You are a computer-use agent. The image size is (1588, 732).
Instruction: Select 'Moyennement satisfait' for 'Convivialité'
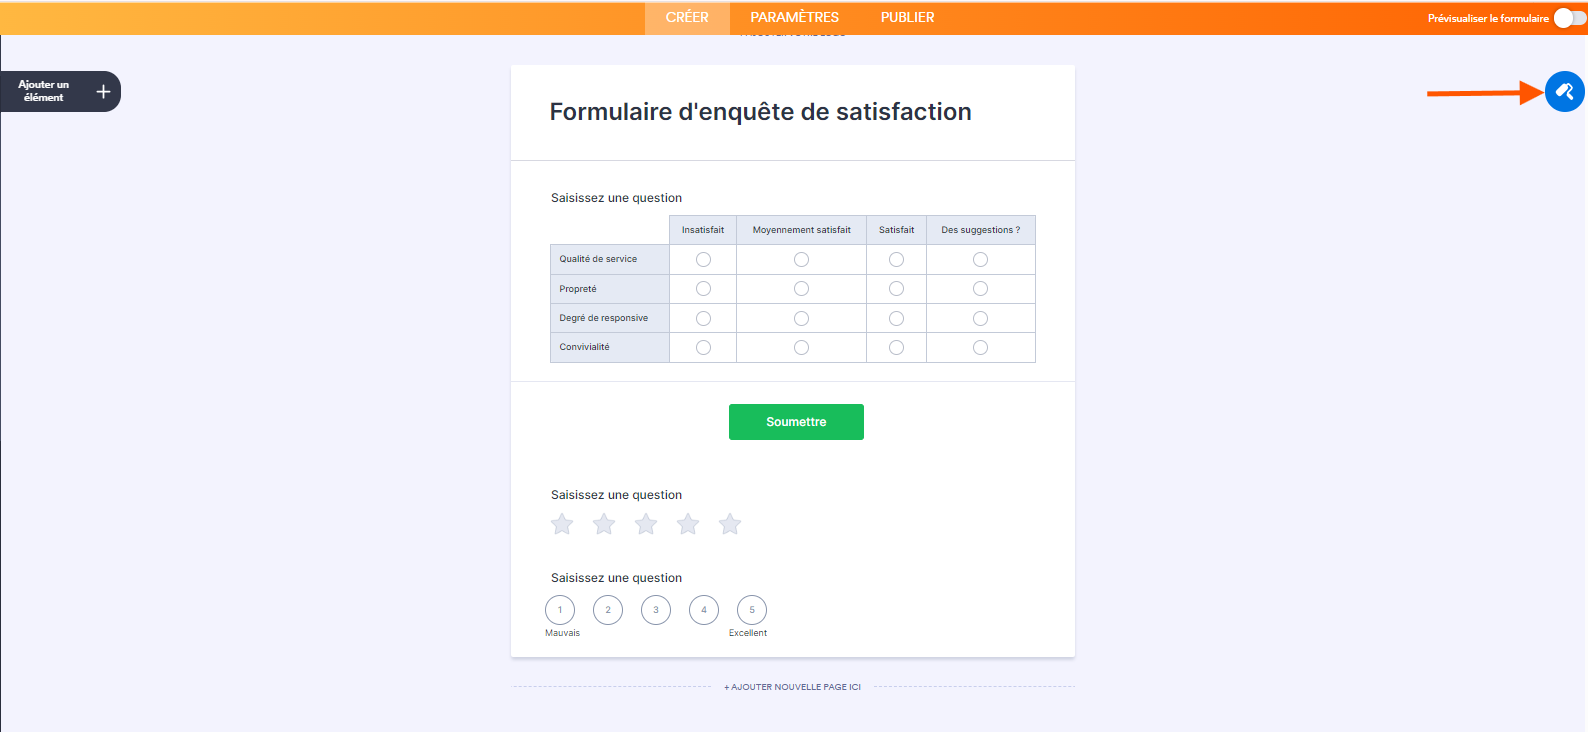pyautogui.click(x=800, y=347)
